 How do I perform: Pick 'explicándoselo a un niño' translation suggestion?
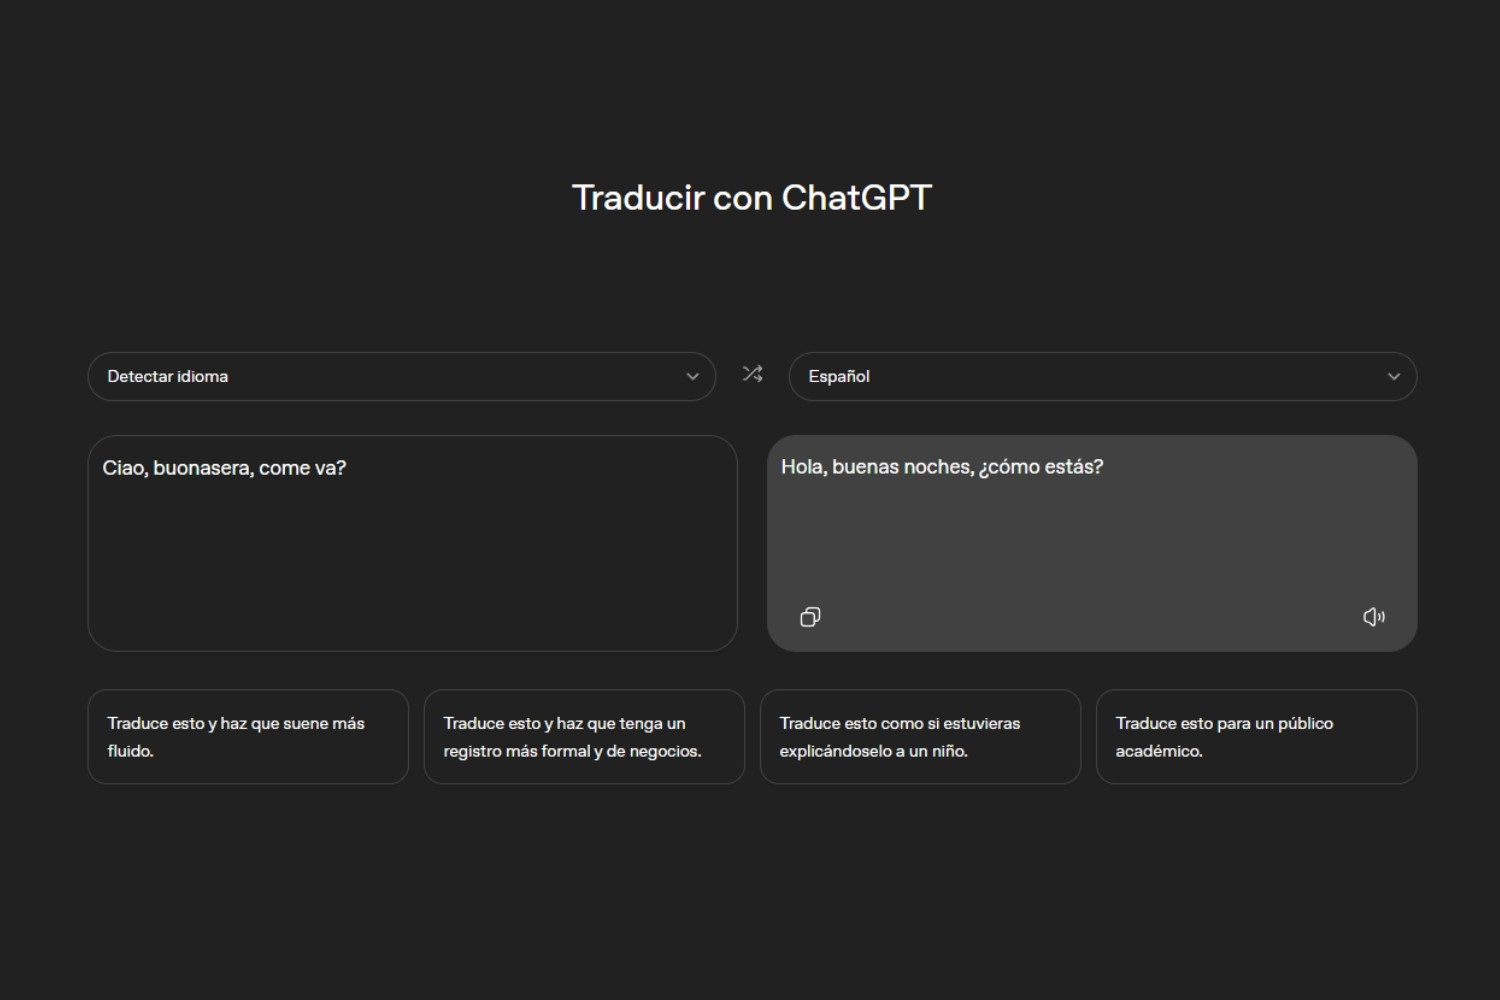tap(920, 736)
